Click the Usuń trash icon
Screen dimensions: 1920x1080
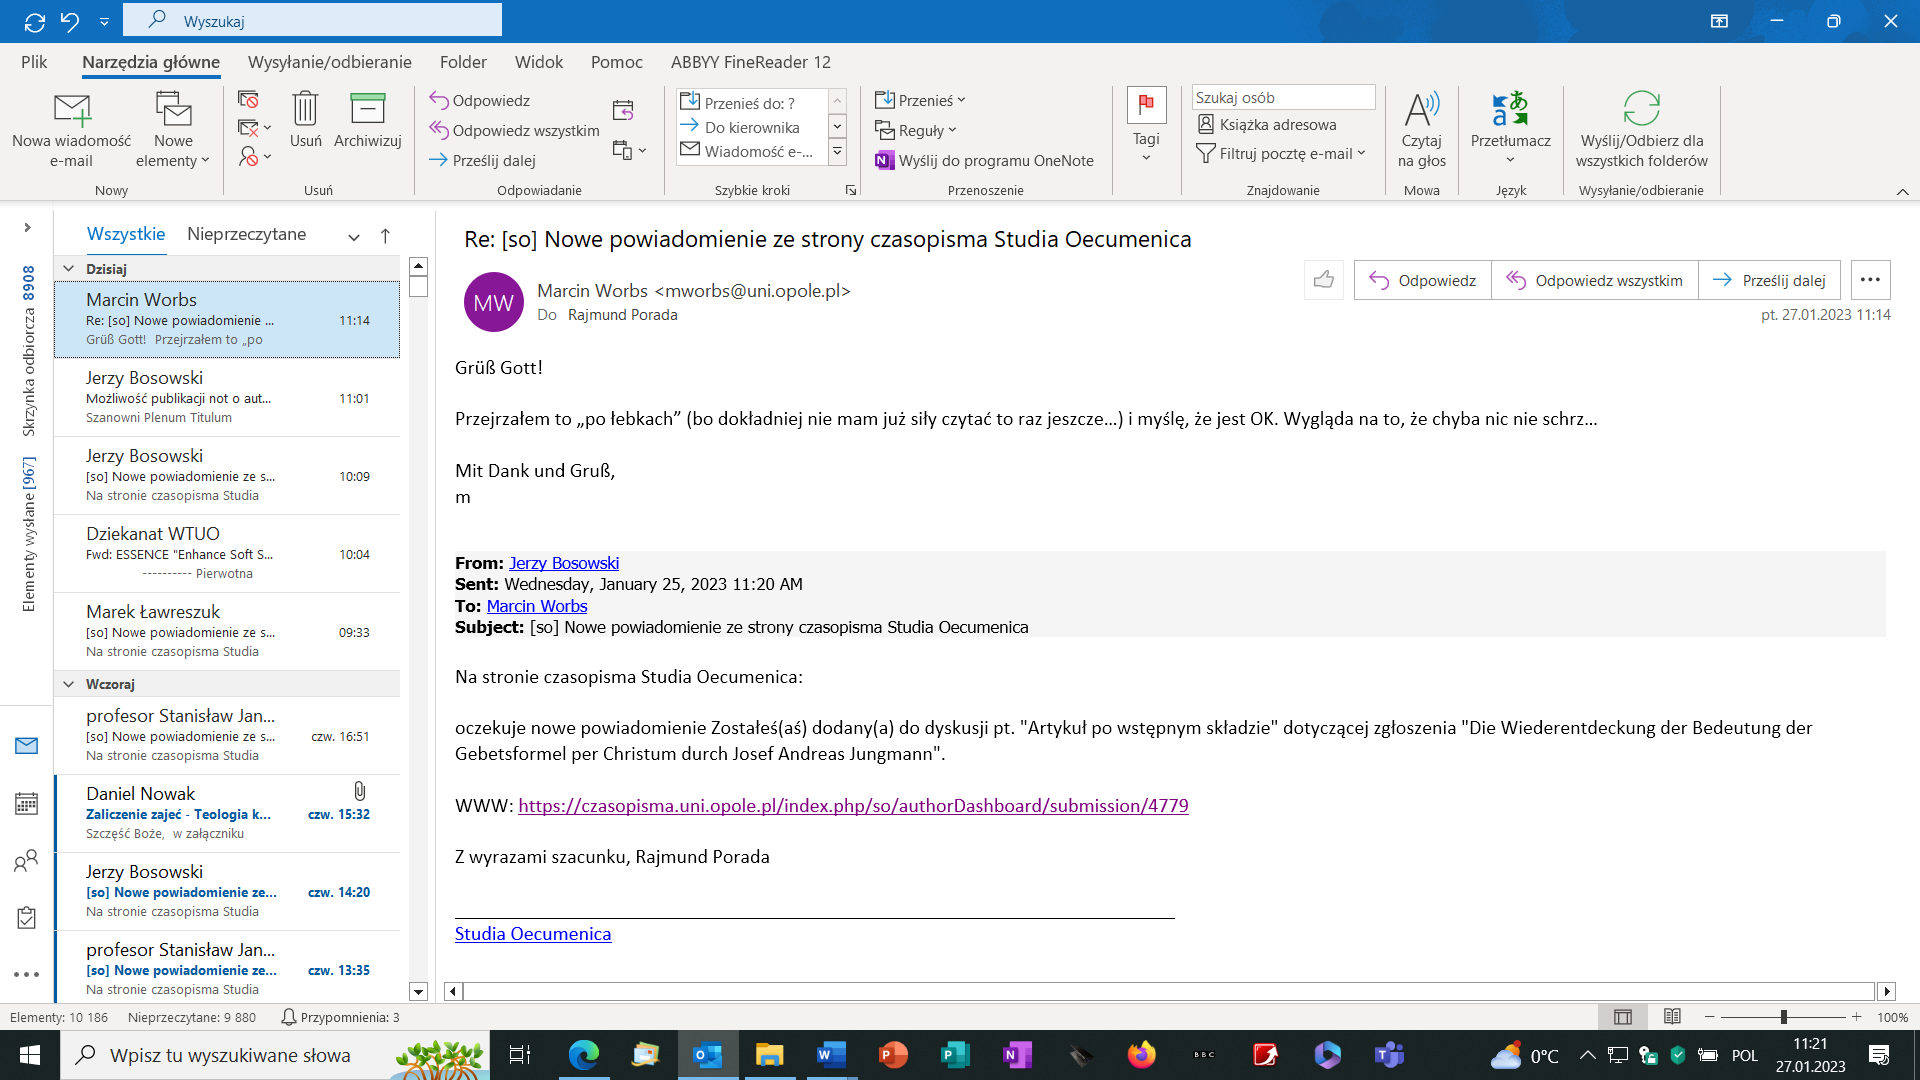point(305,109)
